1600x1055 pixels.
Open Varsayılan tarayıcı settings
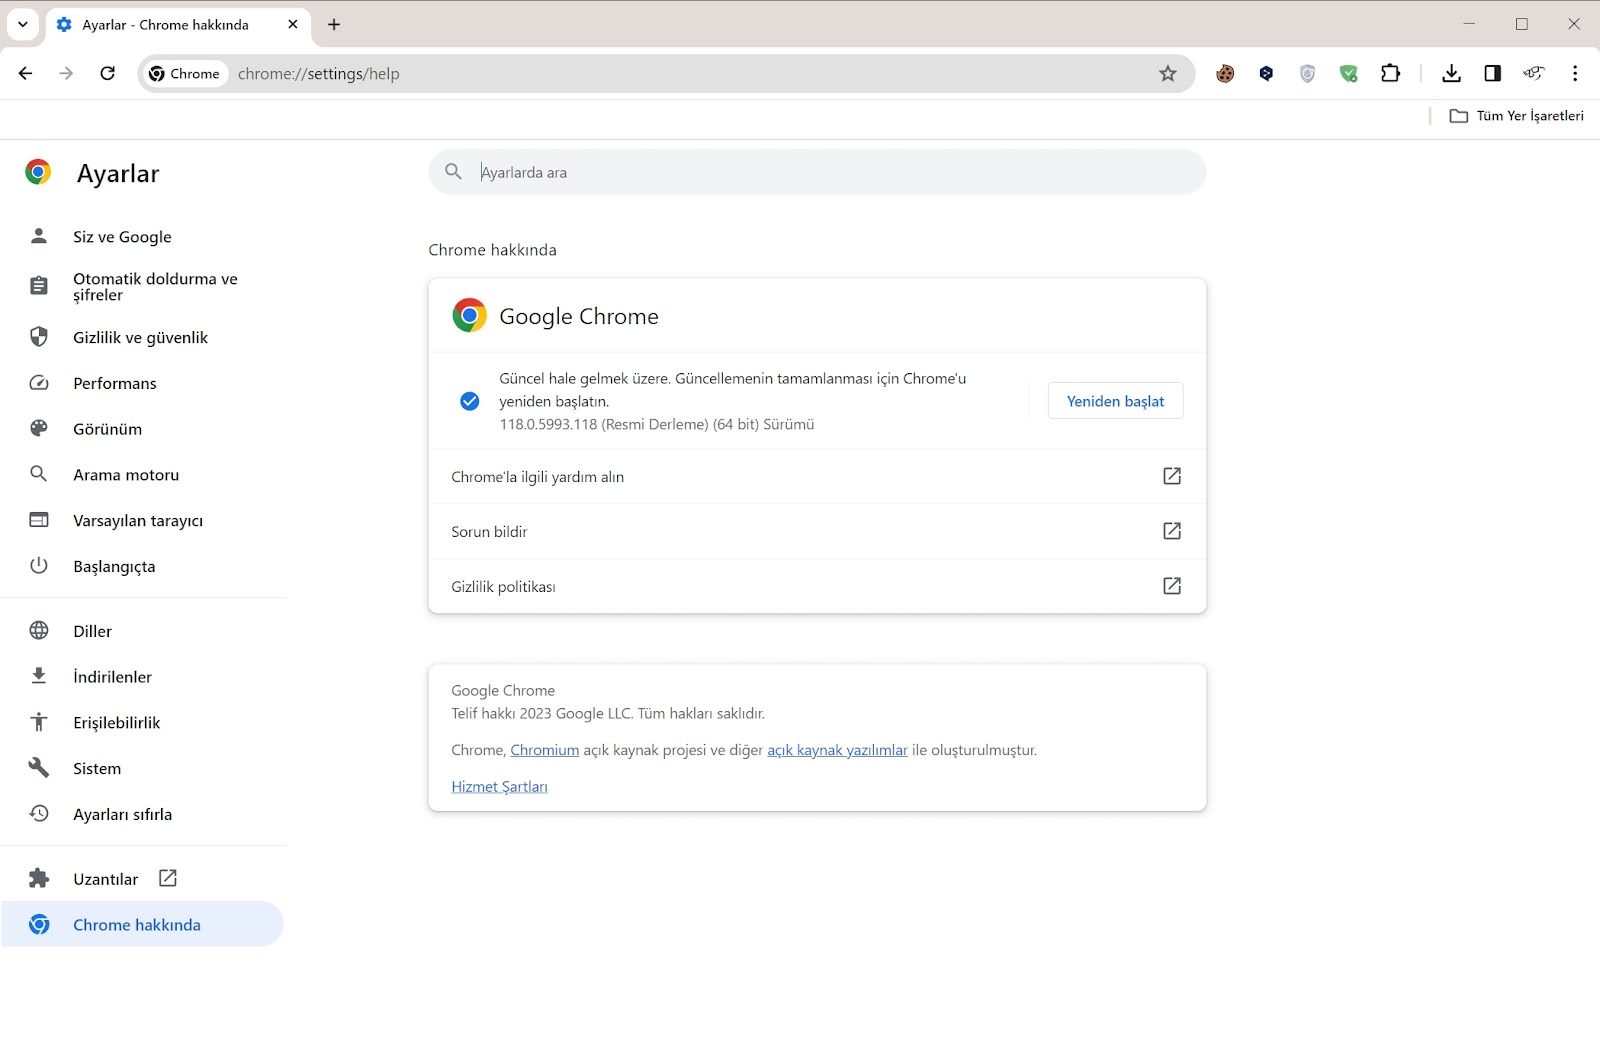point(143,521)
